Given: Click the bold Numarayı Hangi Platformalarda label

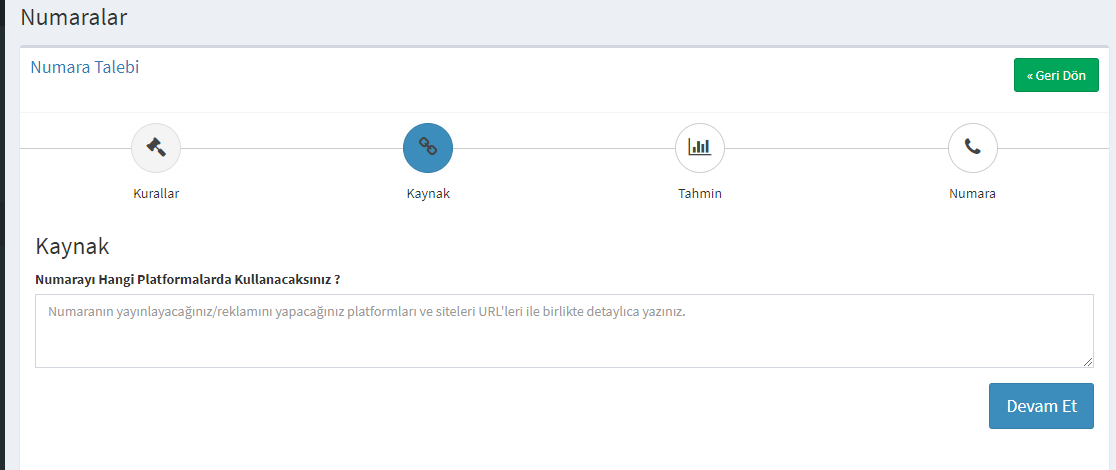Looking at the screenshot, I should [x=187, y=279].
